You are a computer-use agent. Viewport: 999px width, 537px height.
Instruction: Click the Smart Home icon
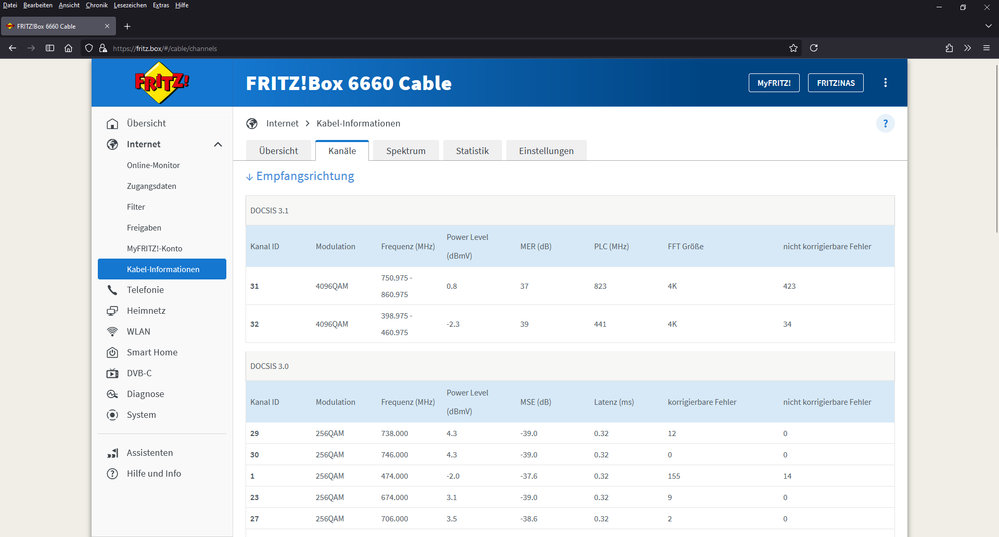(x=112, y=353)
